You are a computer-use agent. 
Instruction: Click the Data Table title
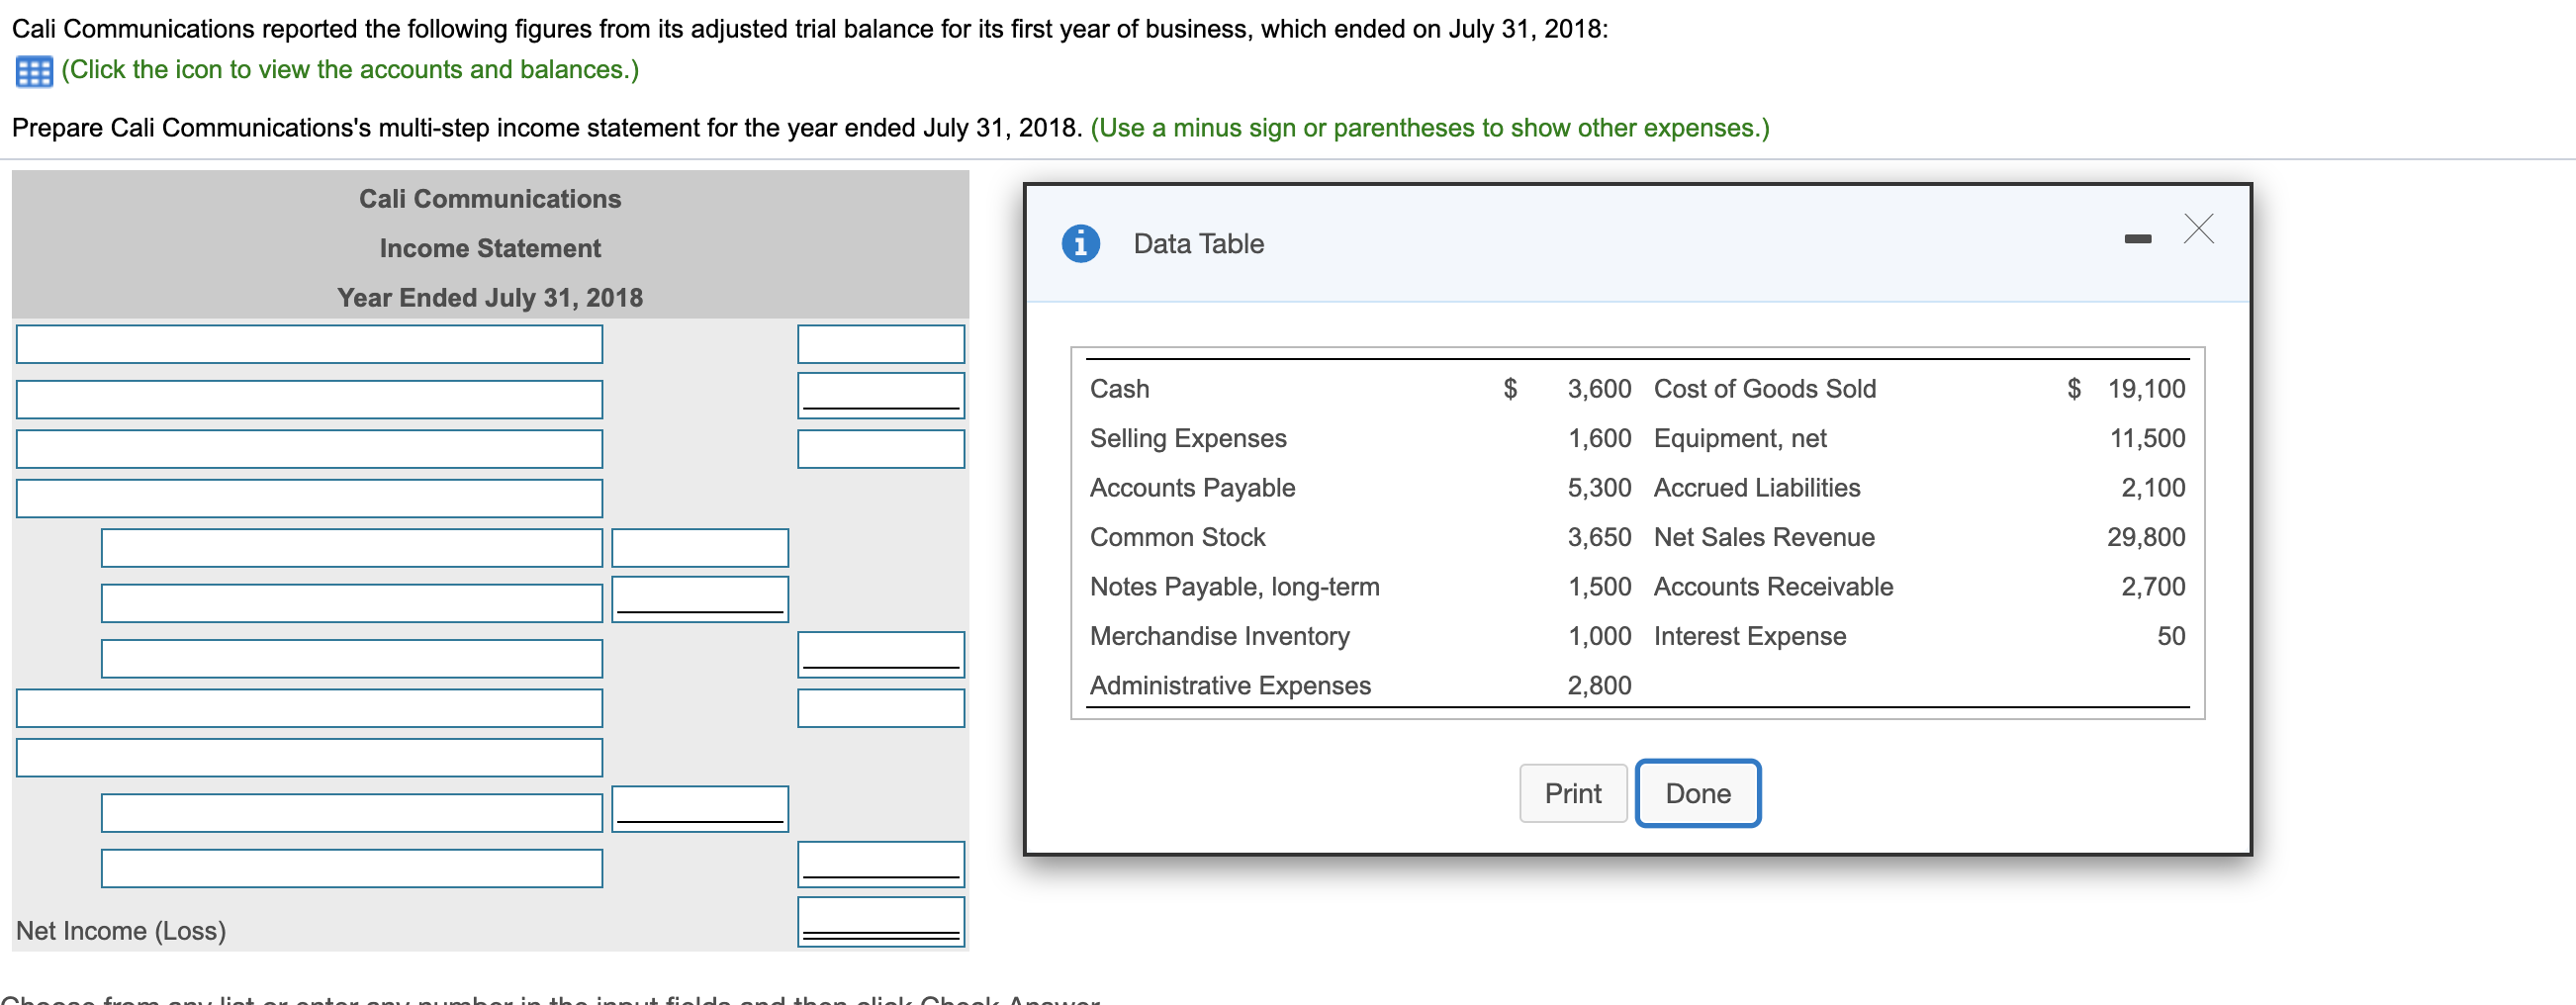tap(1197, 244)
